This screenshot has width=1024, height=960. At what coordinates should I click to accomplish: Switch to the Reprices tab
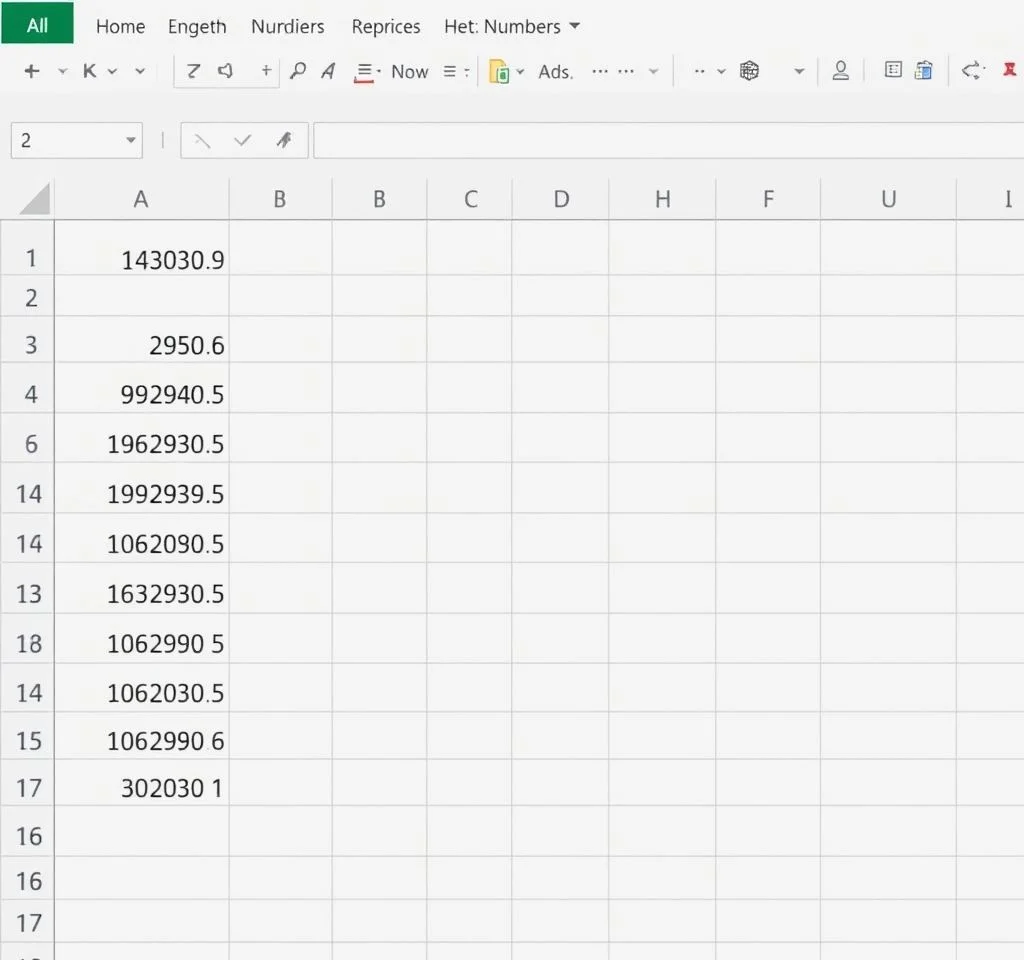pyautogui.click(x=386, y=27)
